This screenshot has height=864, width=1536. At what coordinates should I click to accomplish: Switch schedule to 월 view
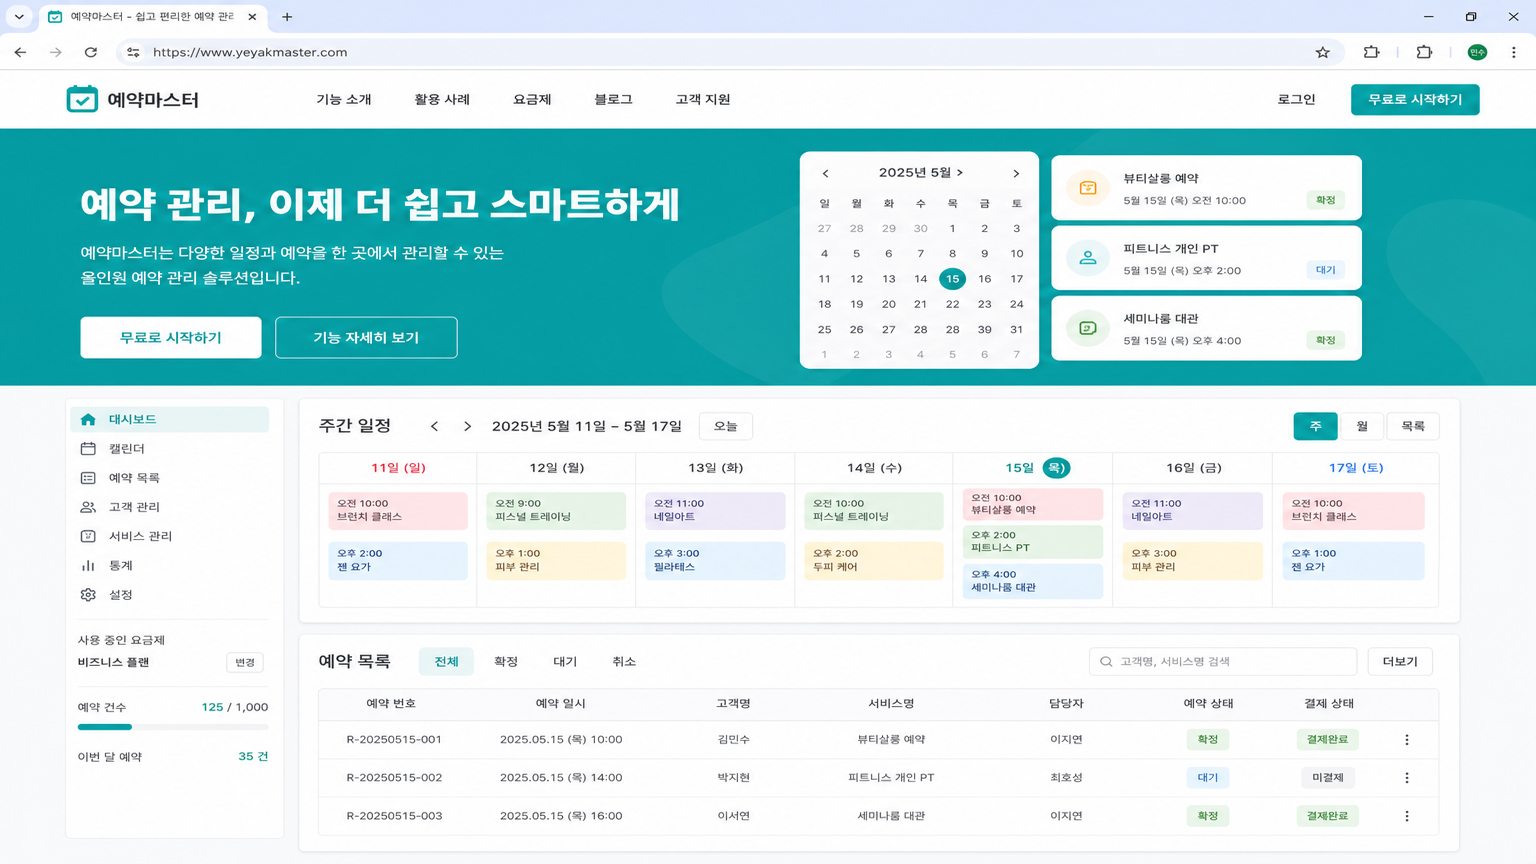coord(1361,426)
